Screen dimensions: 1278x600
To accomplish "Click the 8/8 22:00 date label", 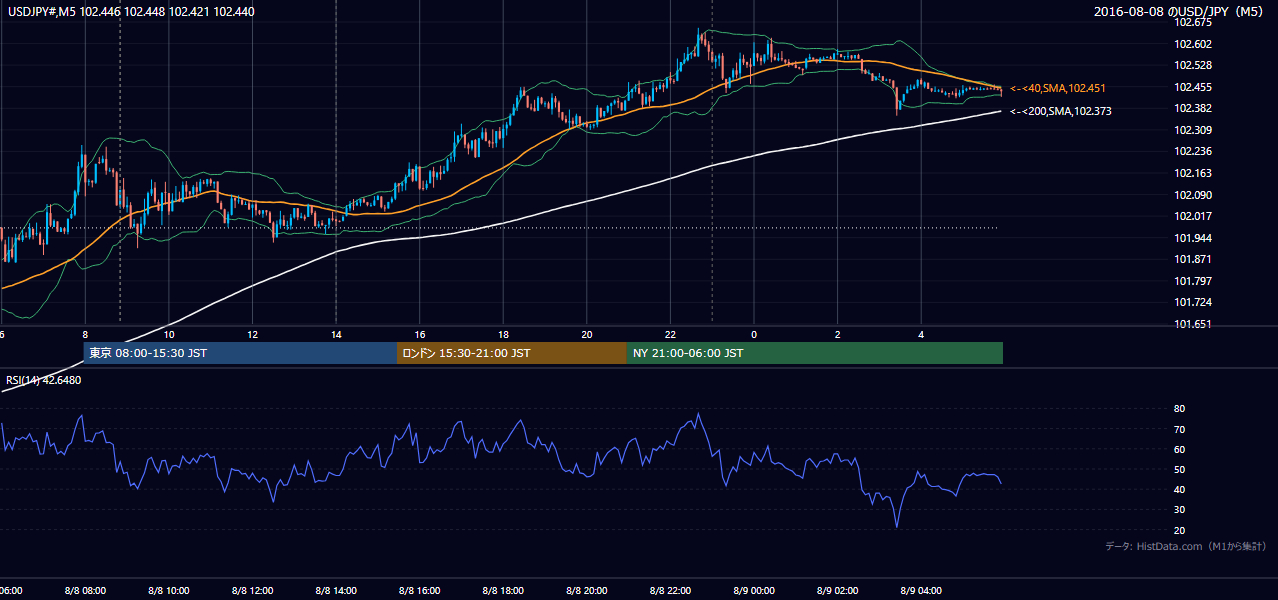I will (x=670, y=591).
